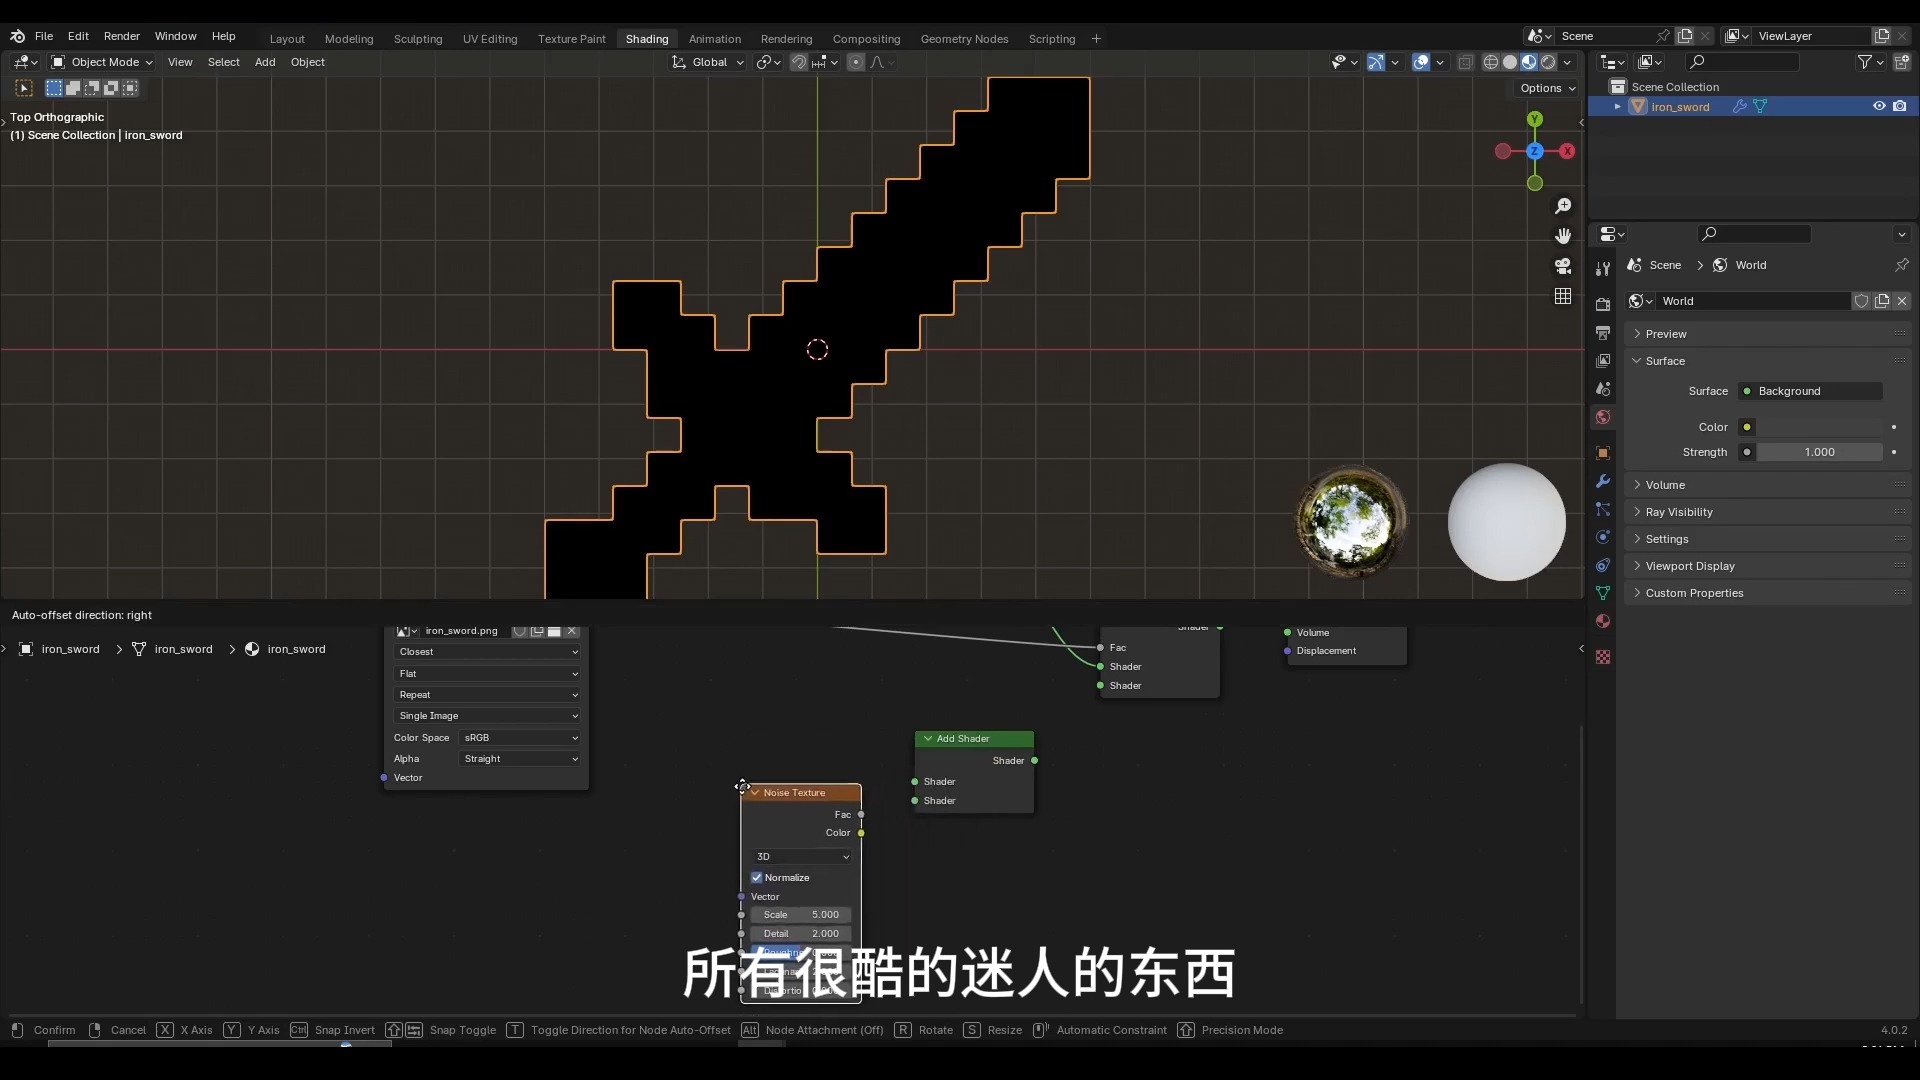The width and height of the screenshot is (1920, 1080).
Task: Click the Background surface shader button
Action: (x=1810, y=391)
